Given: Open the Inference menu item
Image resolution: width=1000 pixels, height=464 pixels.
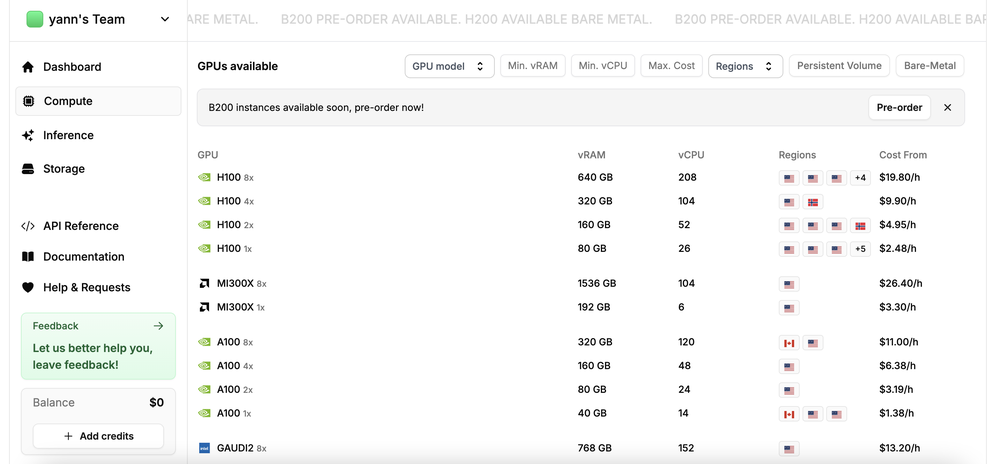Looking at the screenshot, I should pyautogui.click(x=68, y=135).
